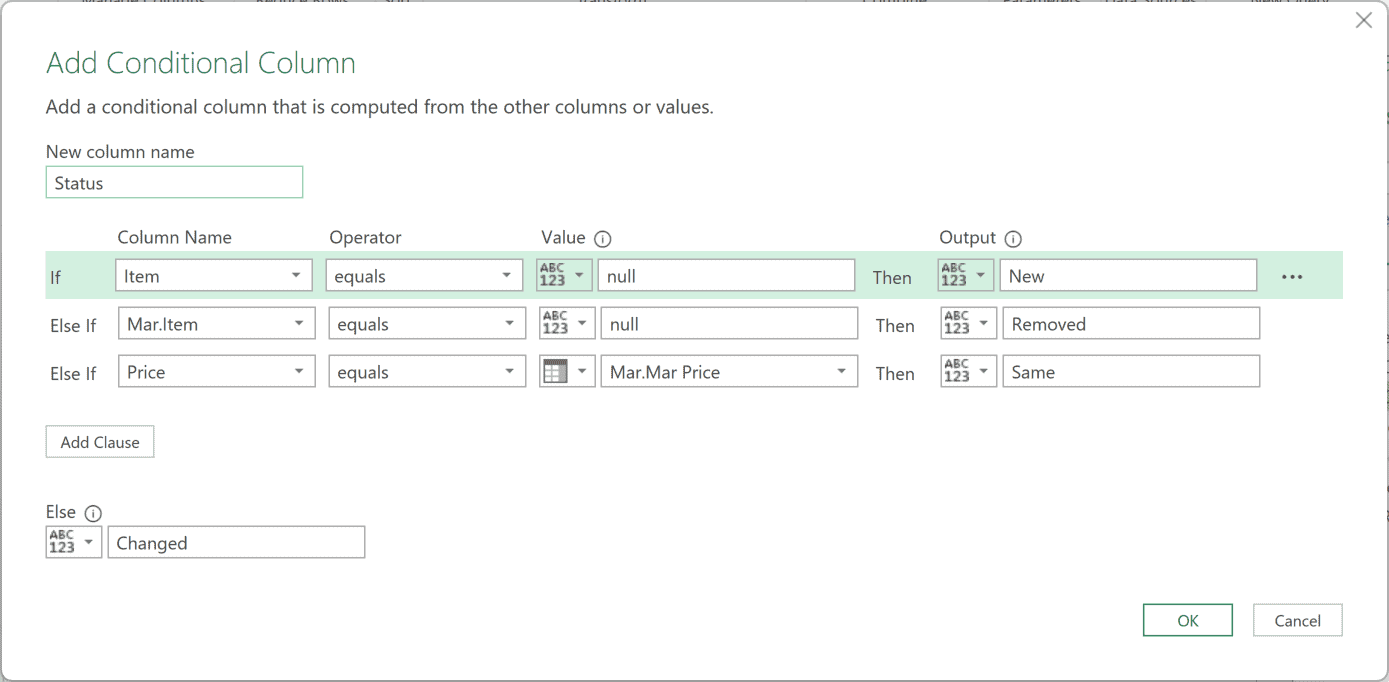The height and width of the screenshot is (682, 1389).
Task: Expand the Mar.Item column name dropdown
Action: coord(216,323)
